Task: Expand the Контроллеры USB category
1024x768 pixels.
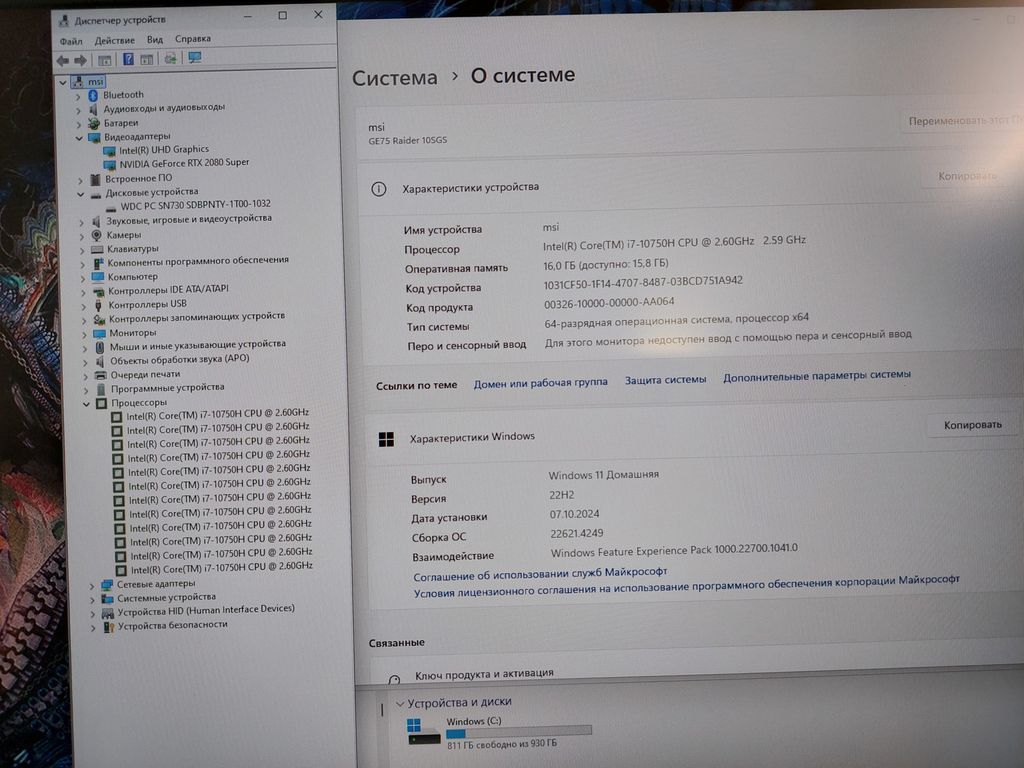Action: 84,305
